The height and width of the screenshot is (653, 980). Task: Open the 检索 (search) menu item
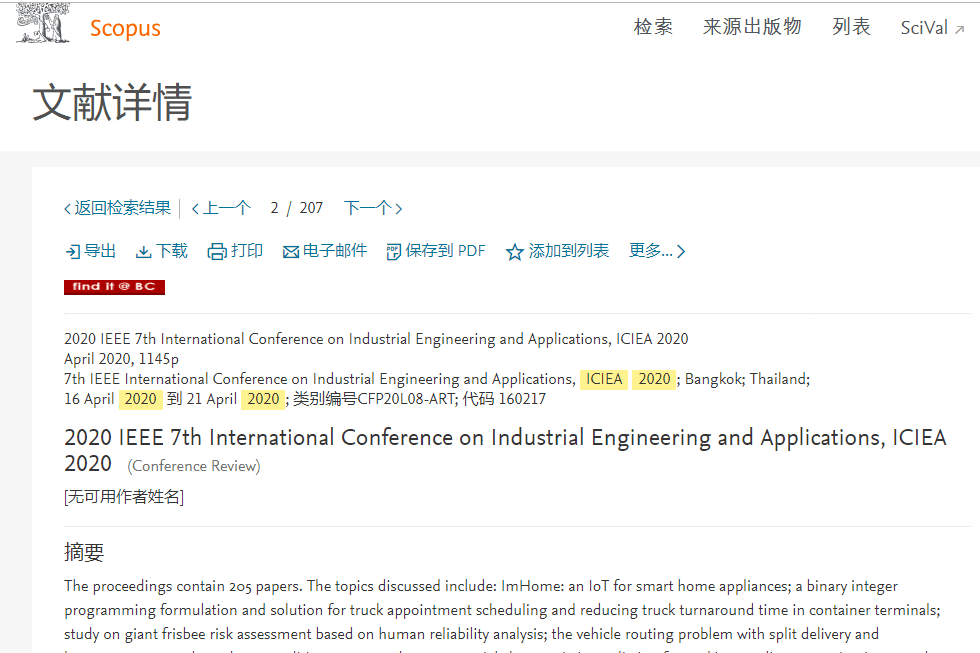point(653,27)
